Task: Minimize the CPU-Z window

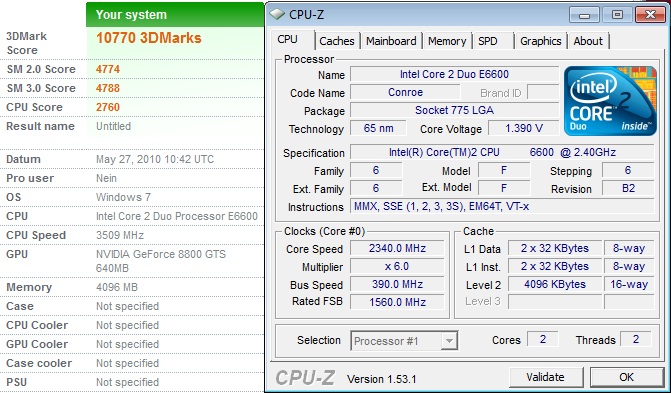Action: point(584,15)
